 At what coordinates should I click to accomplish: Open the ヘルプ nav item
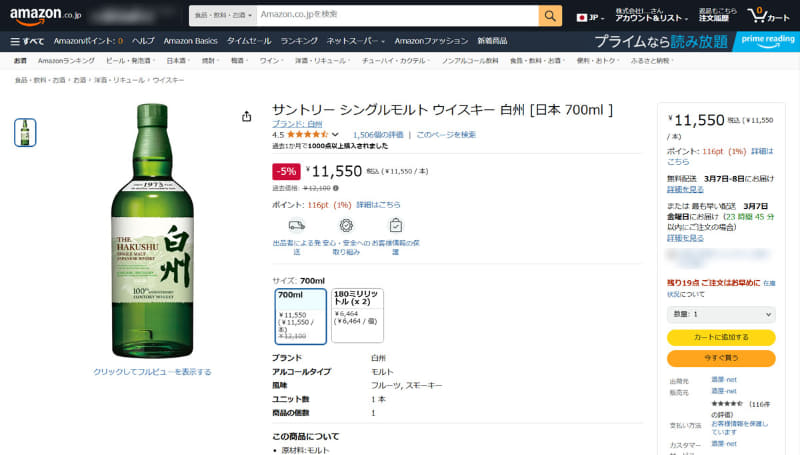pyautogui.click(x=143, y=41)
